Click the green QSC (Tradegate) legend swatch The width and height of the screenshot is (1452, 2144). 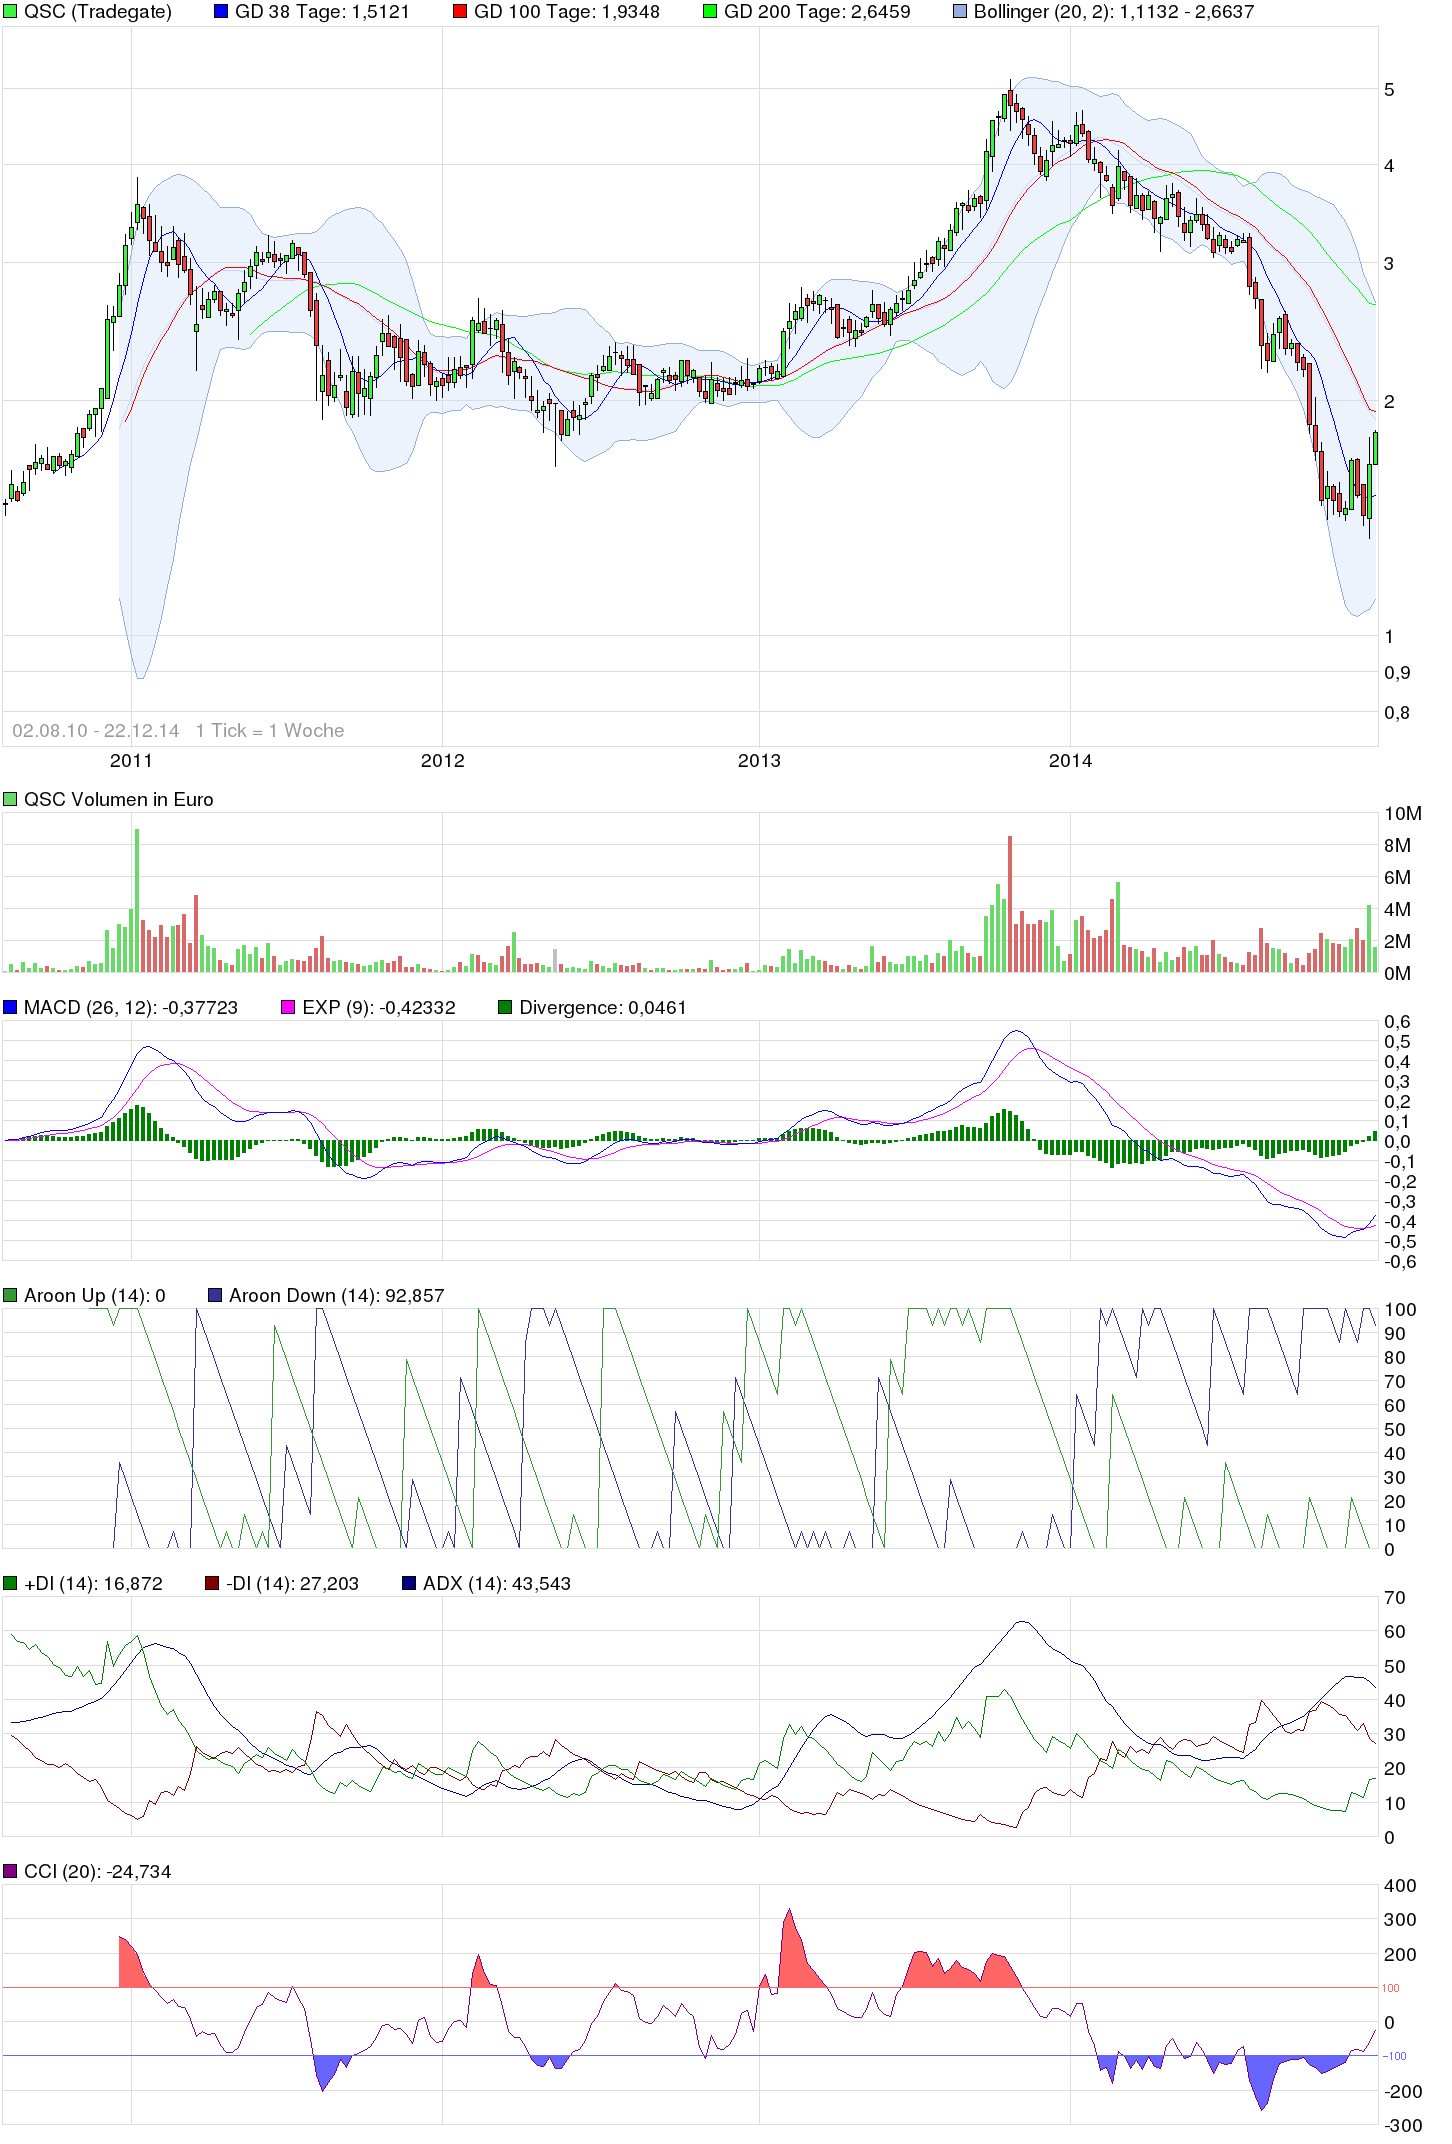point(10,12)
